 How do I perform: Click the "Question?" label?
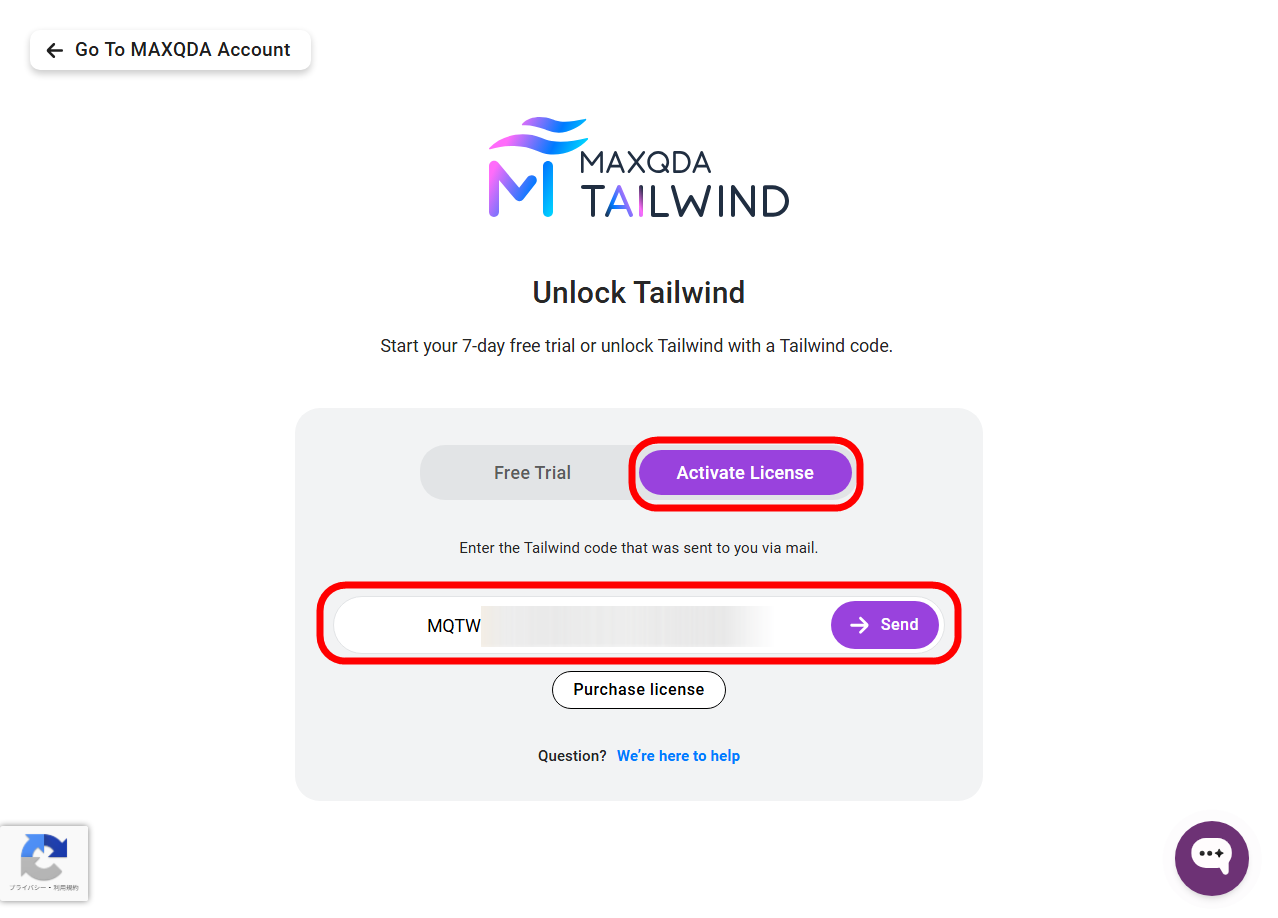[x=572, y=756]
